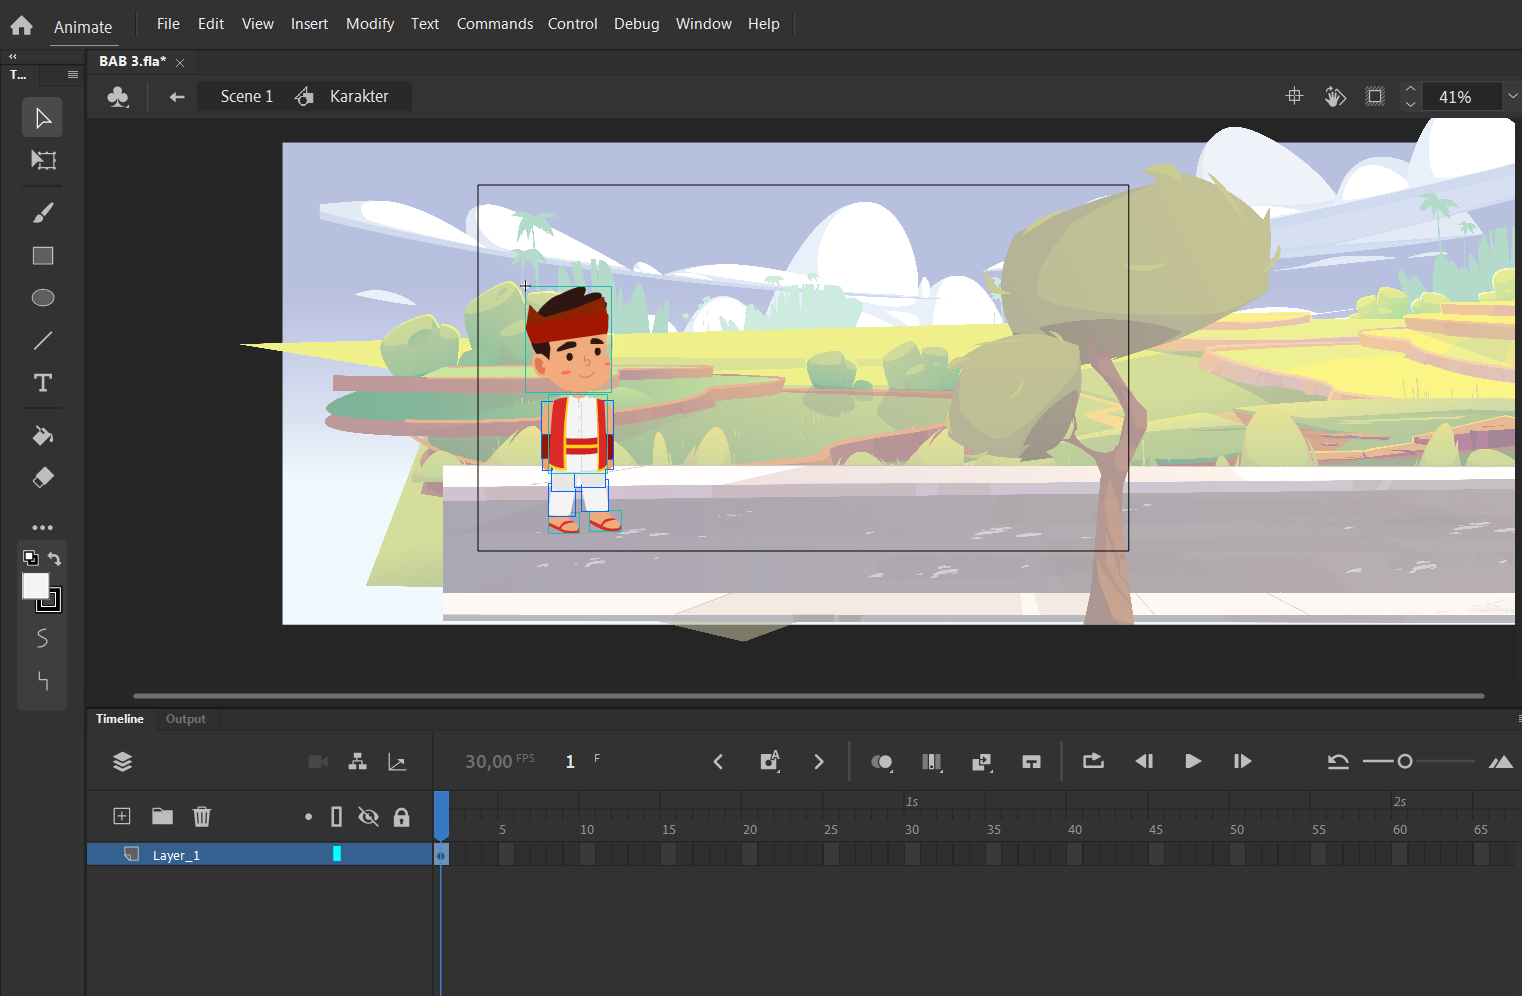Select the Free Transform tool
The height and width of the screenshot is (996, 1522).
[43, 160]
